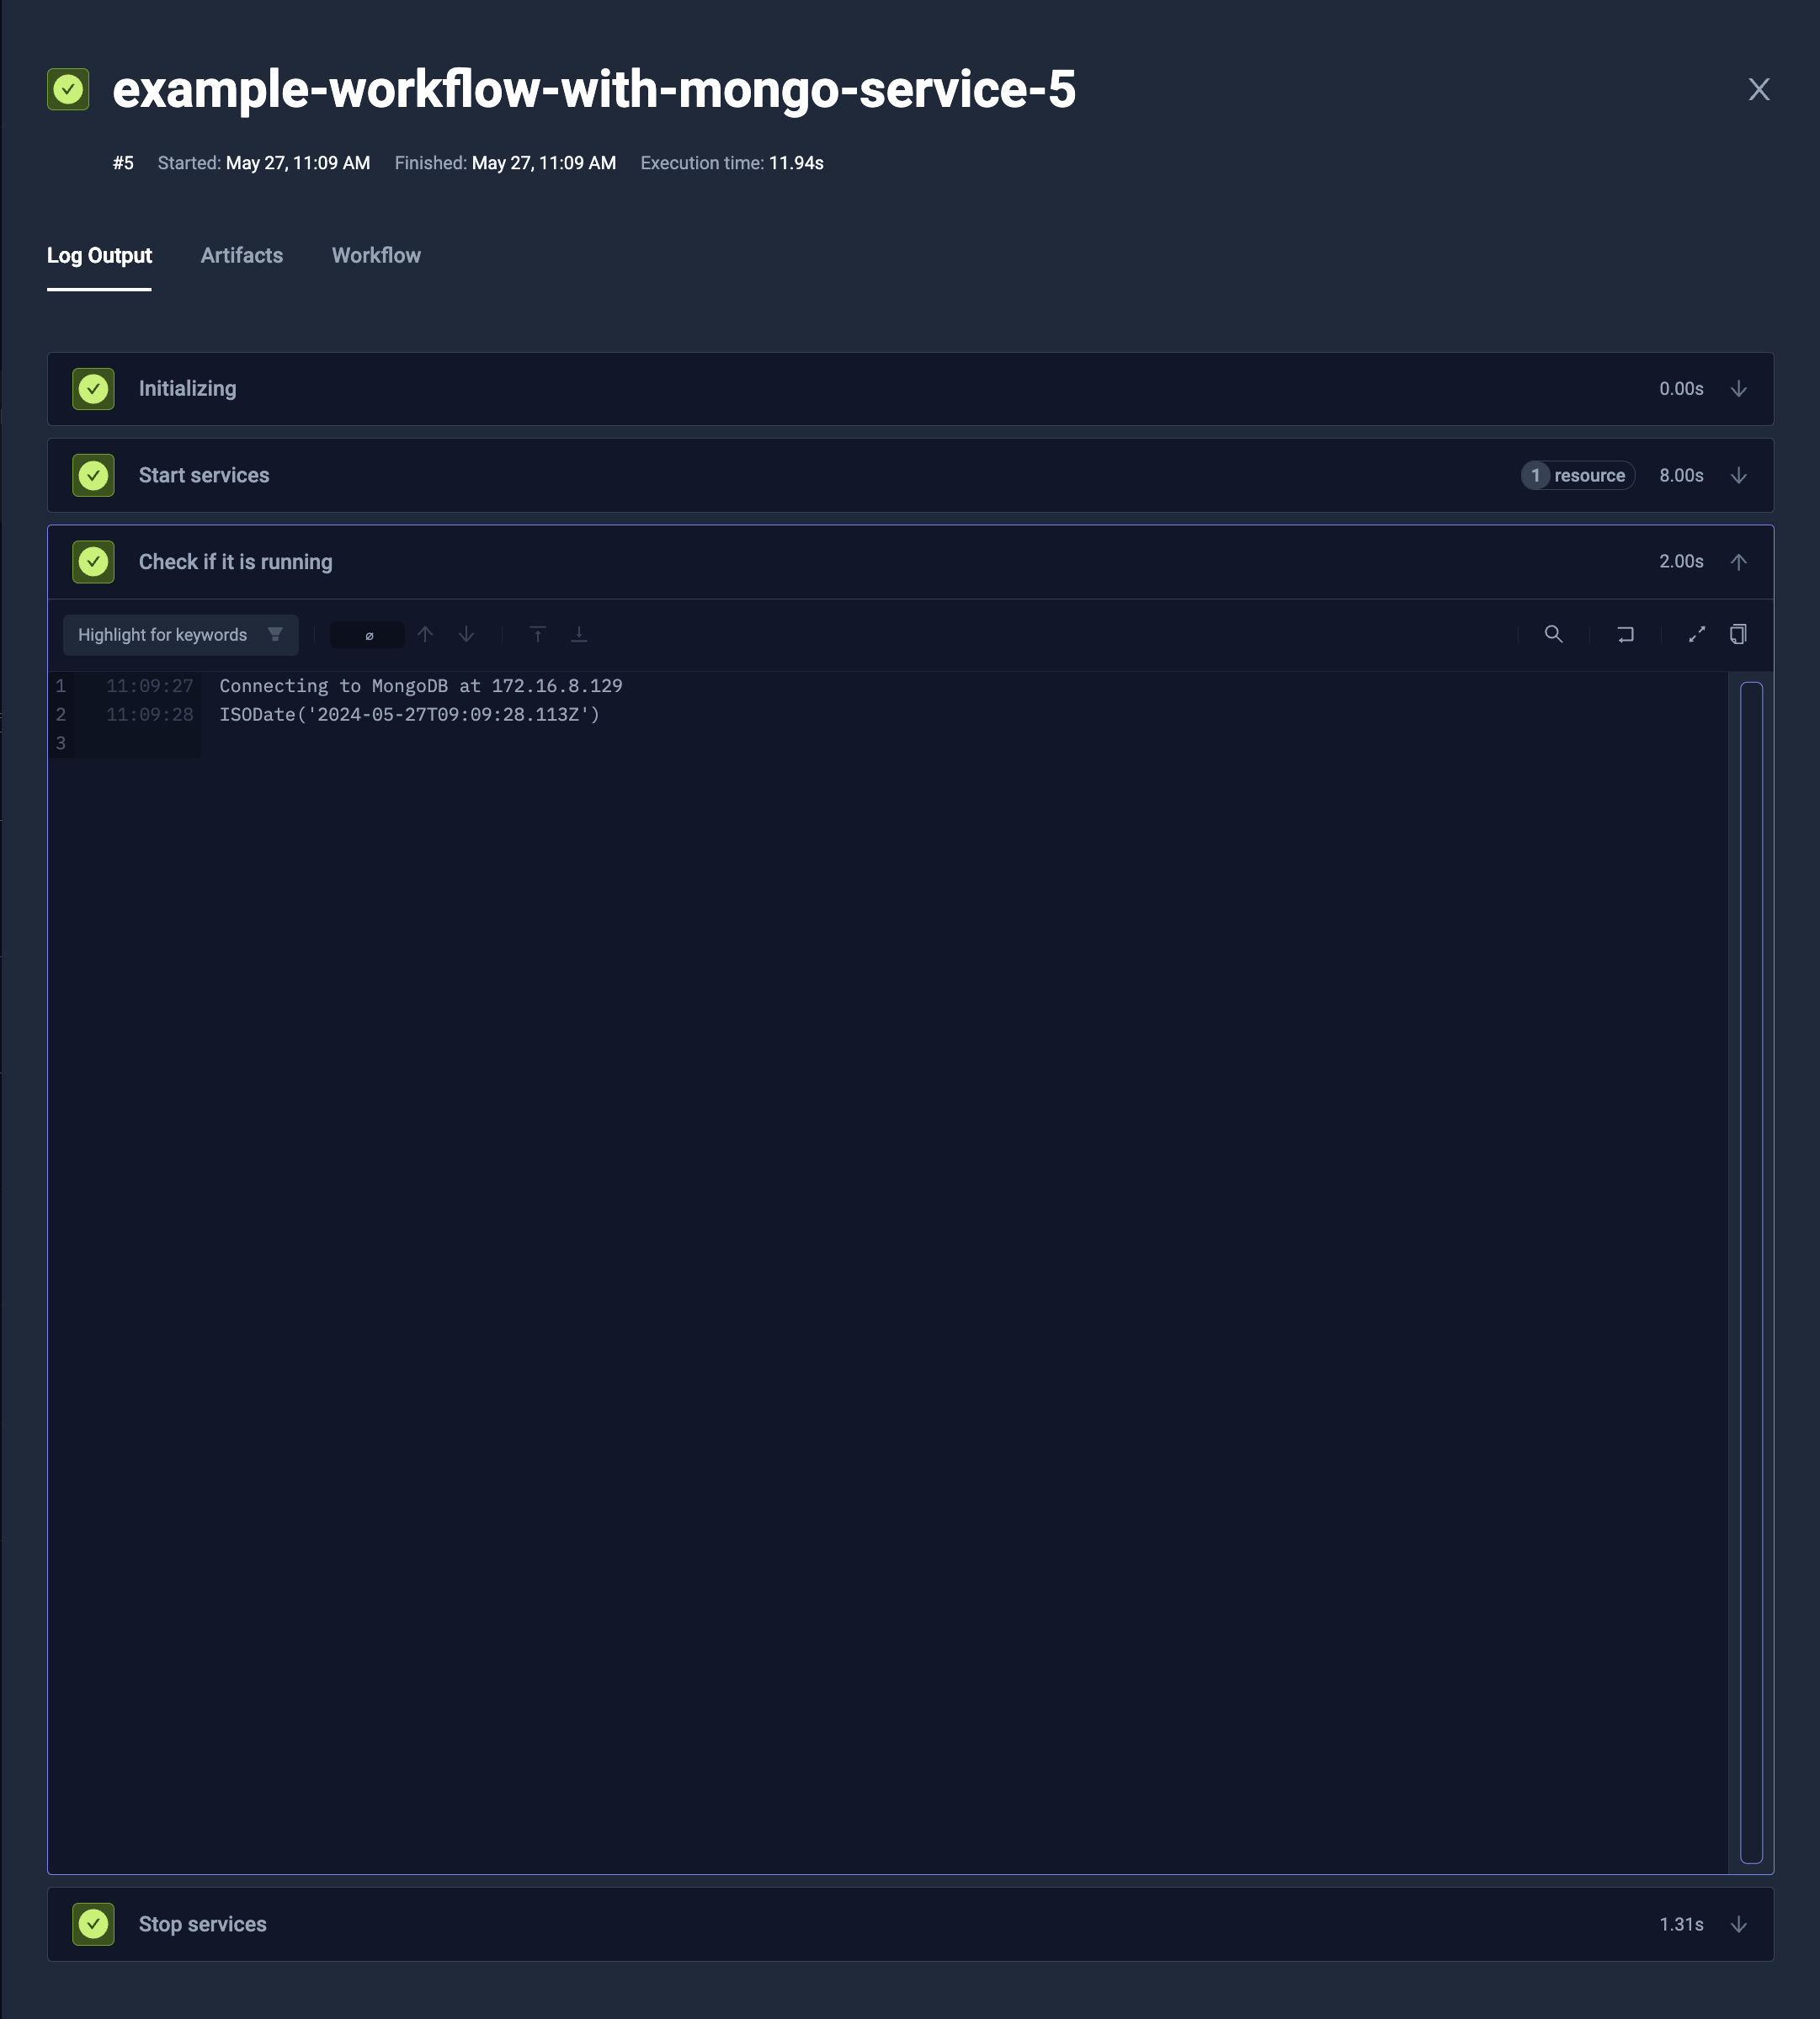Jump to the bottom of the log
This screenshot has height=2019, width=1820.
(579, 634)
